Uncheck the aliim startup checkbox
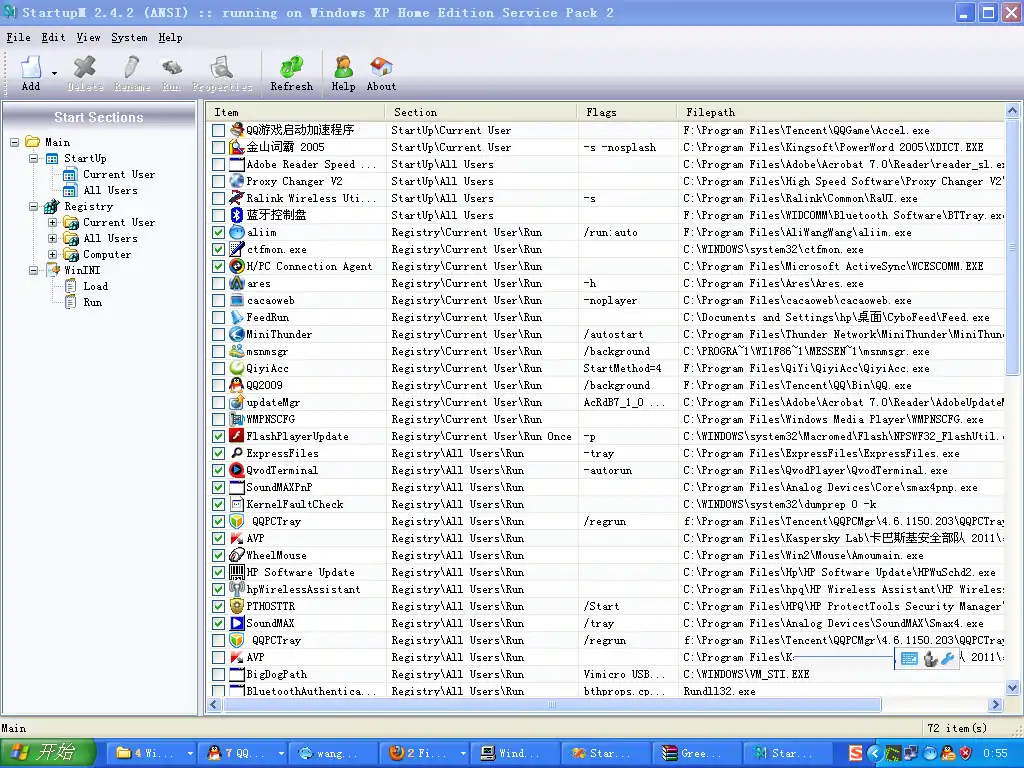This screenshot has width=1024, height=768. point(218,232)
